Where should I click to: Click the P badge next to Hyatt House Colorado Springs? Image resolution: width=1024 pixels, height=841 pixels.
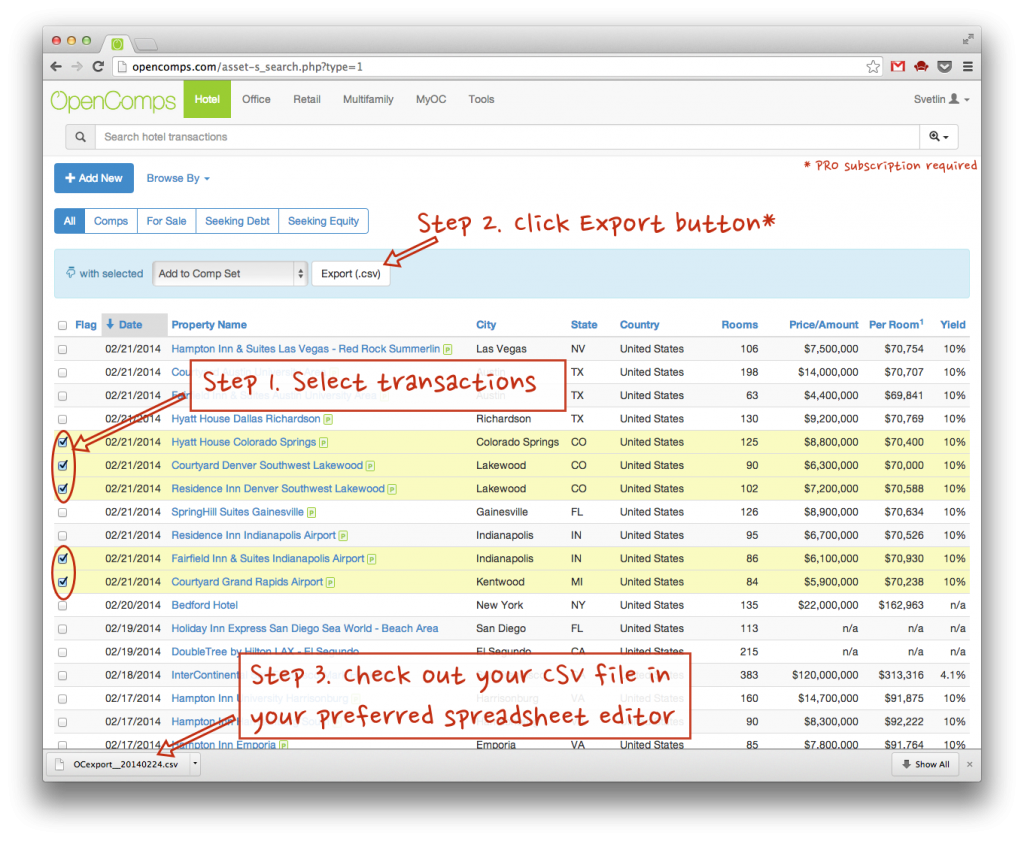(x=323, y=443)
